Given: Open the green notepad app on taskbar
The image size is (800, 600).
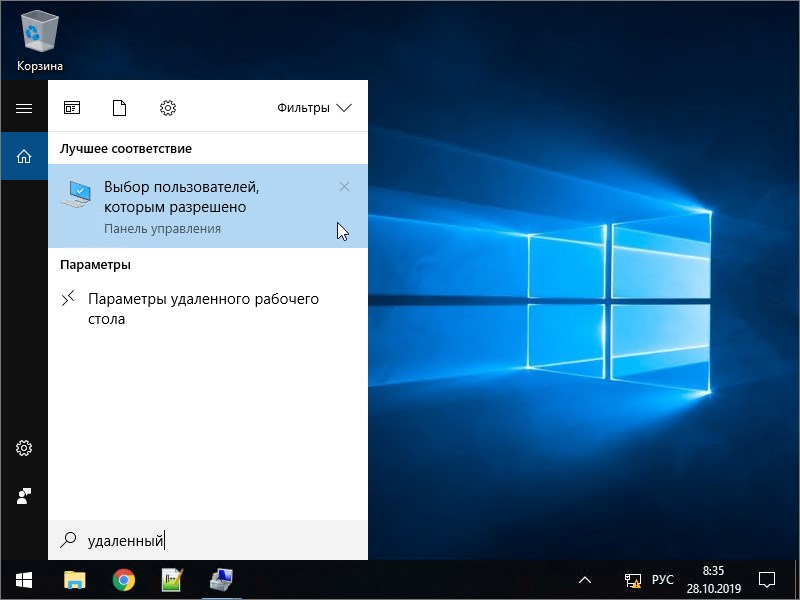Looking at the screenshot, I should click(x=172, y=580).
